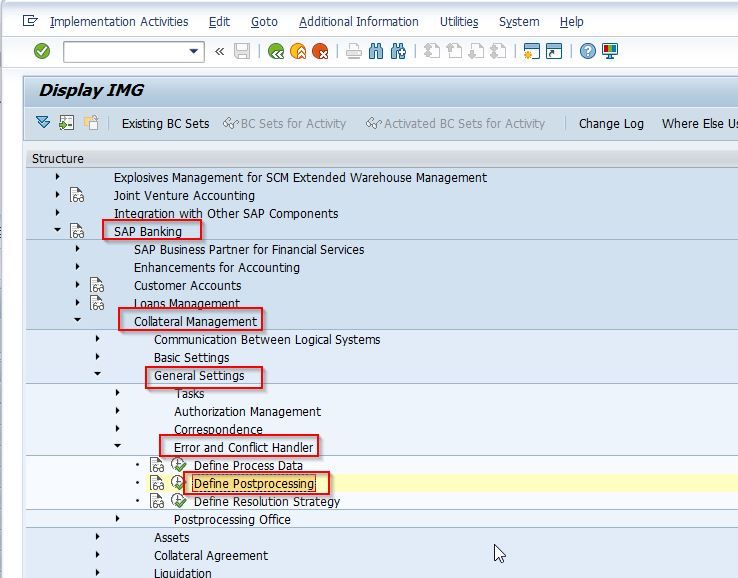Open the Goto menu

(x=264, y=22)
